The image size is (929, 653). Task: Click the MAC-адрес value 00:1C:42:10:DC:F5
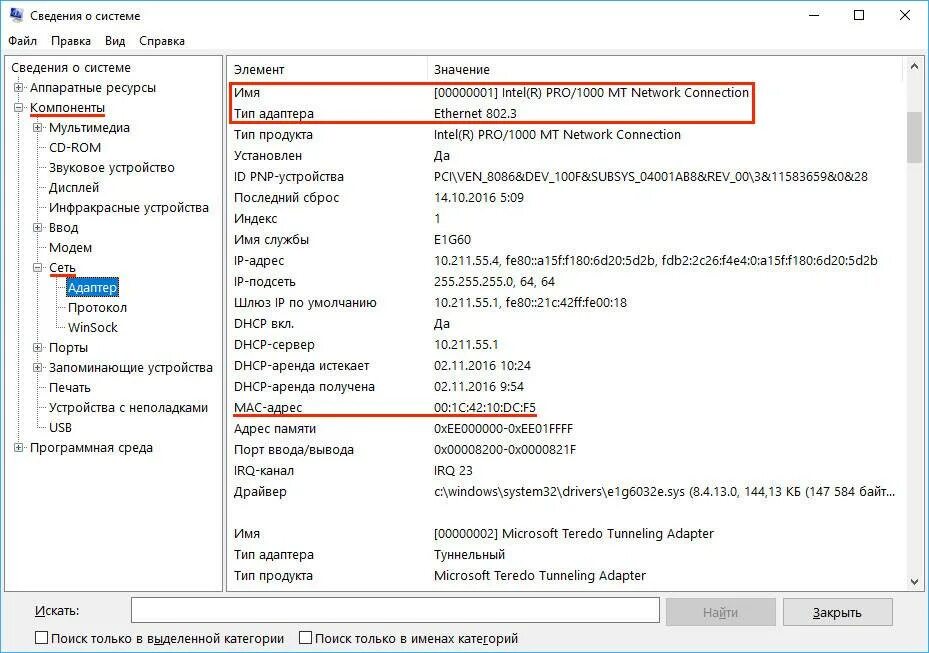[x=485, y=408]
